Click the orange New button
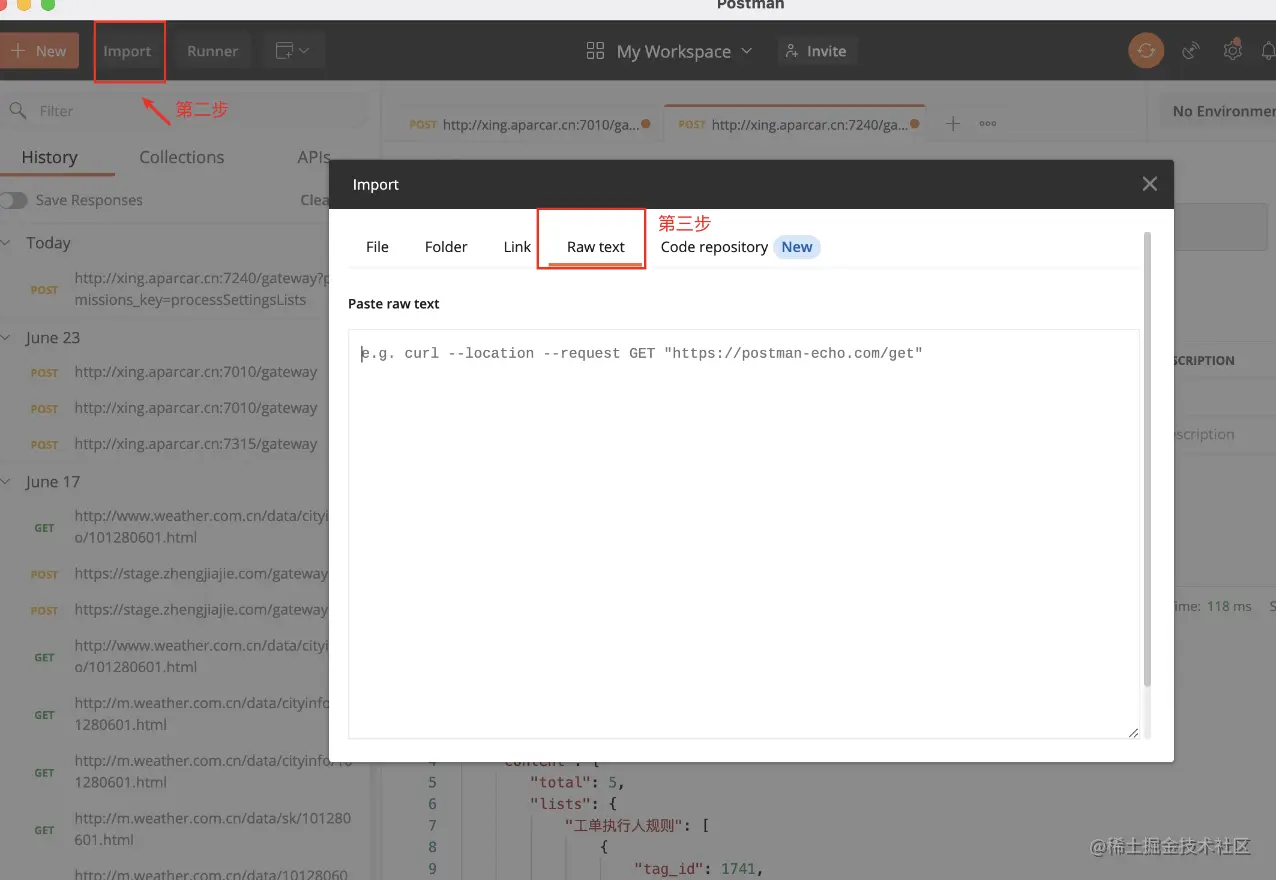1276x882 pixels. pos(38,51)
